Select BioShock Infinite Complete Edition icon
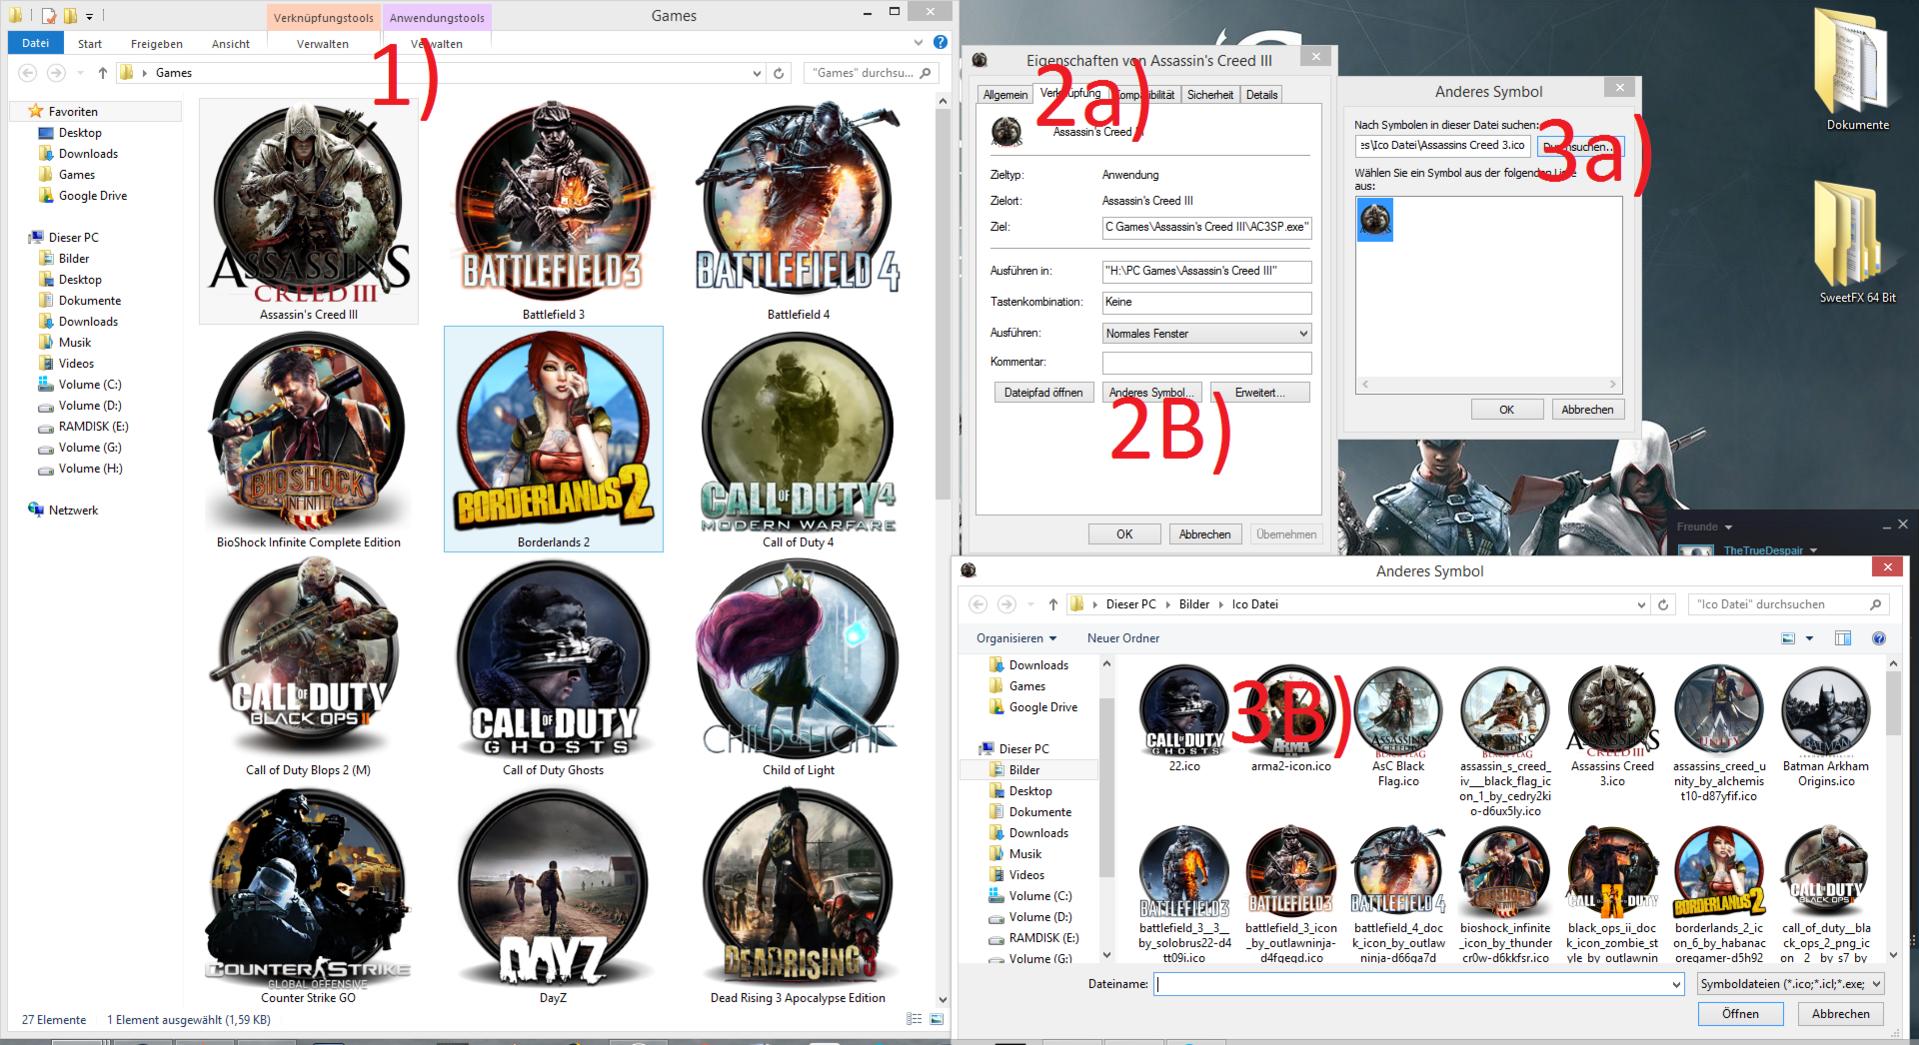1919x1045 pixels. pyautogui.click(x=308, y=440)
